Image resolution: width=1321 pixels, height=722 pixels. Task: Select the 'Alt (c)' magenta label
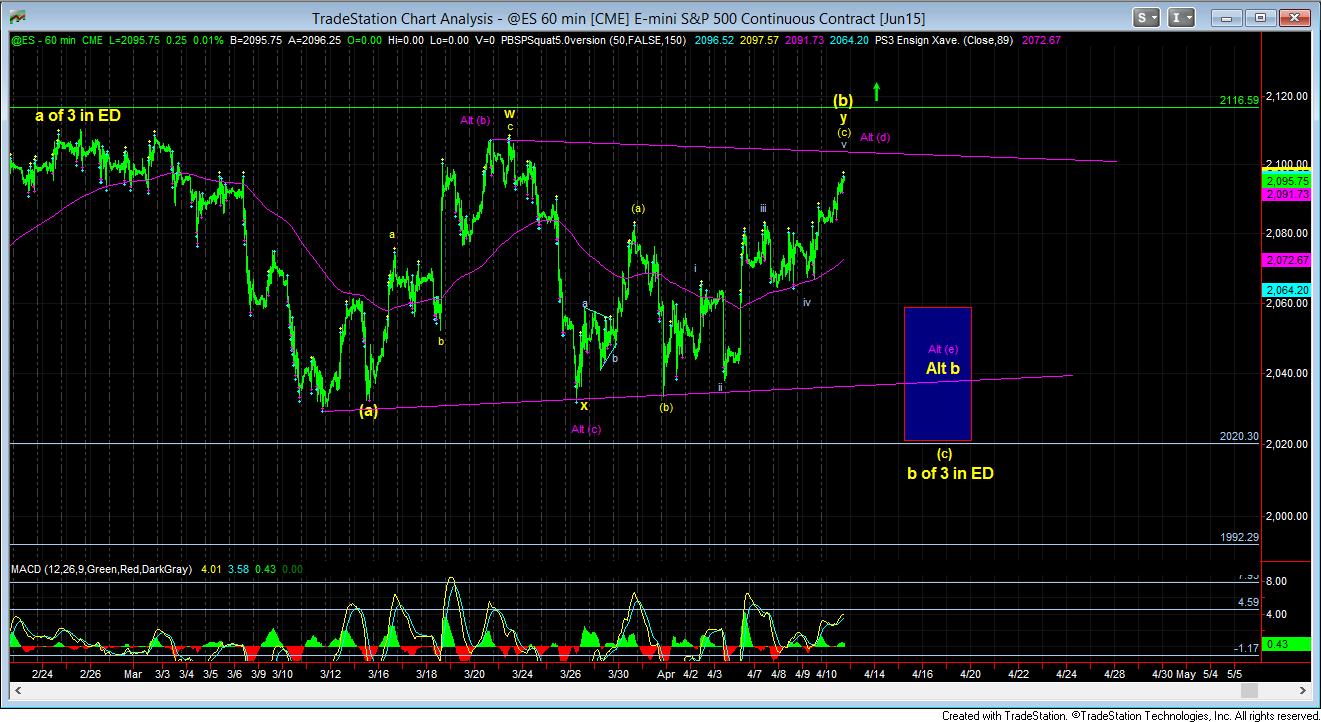586,429
